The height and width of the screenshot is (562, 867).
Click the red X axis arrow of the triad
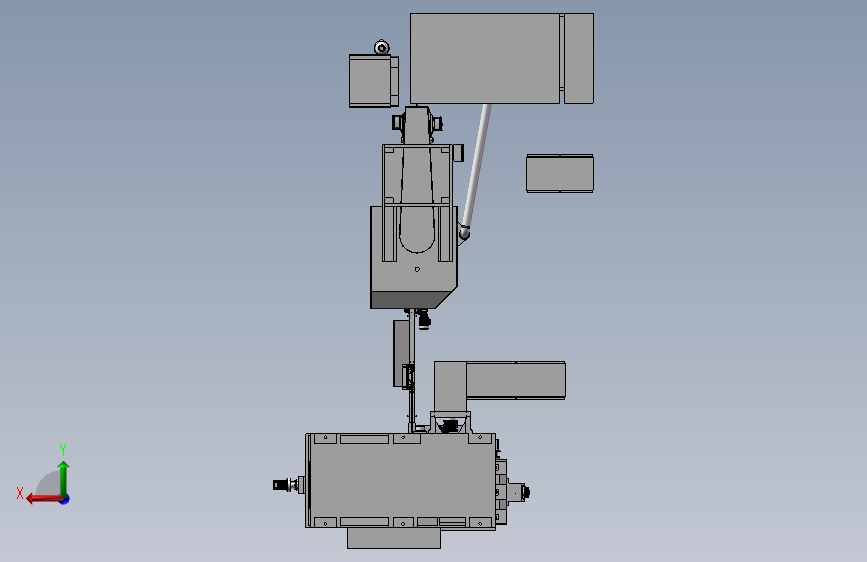point(43,499)
